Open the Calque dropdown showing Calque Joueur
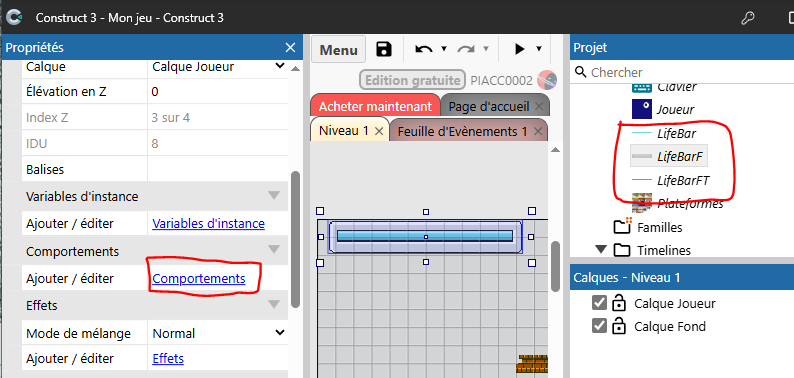Viewport: 794px width, 378px height. pyautogui.click(x=218, y=66)
